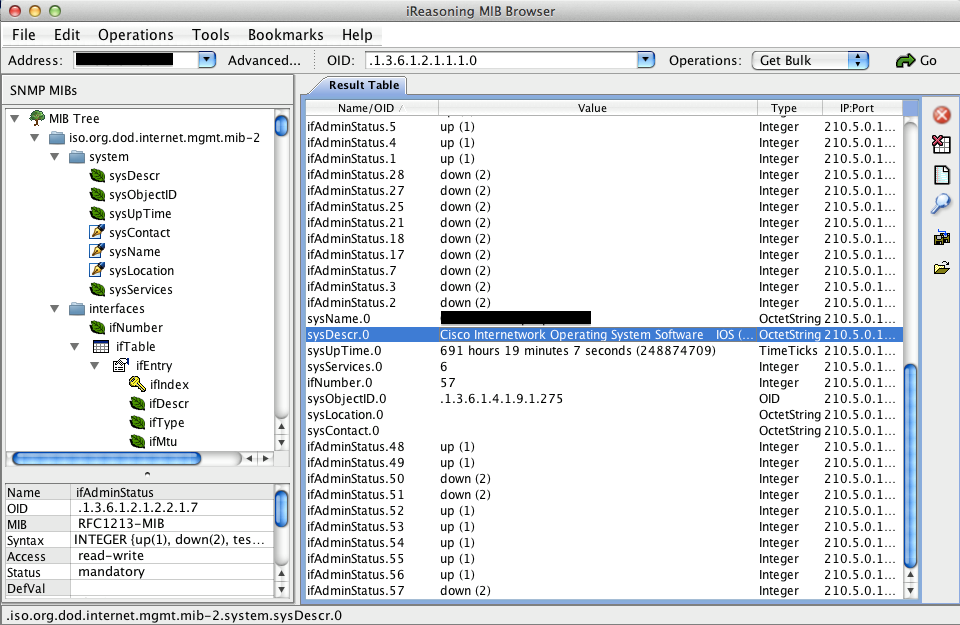Select ifNumber leaf node
960x625 pixels.
(x=126, y=327)
